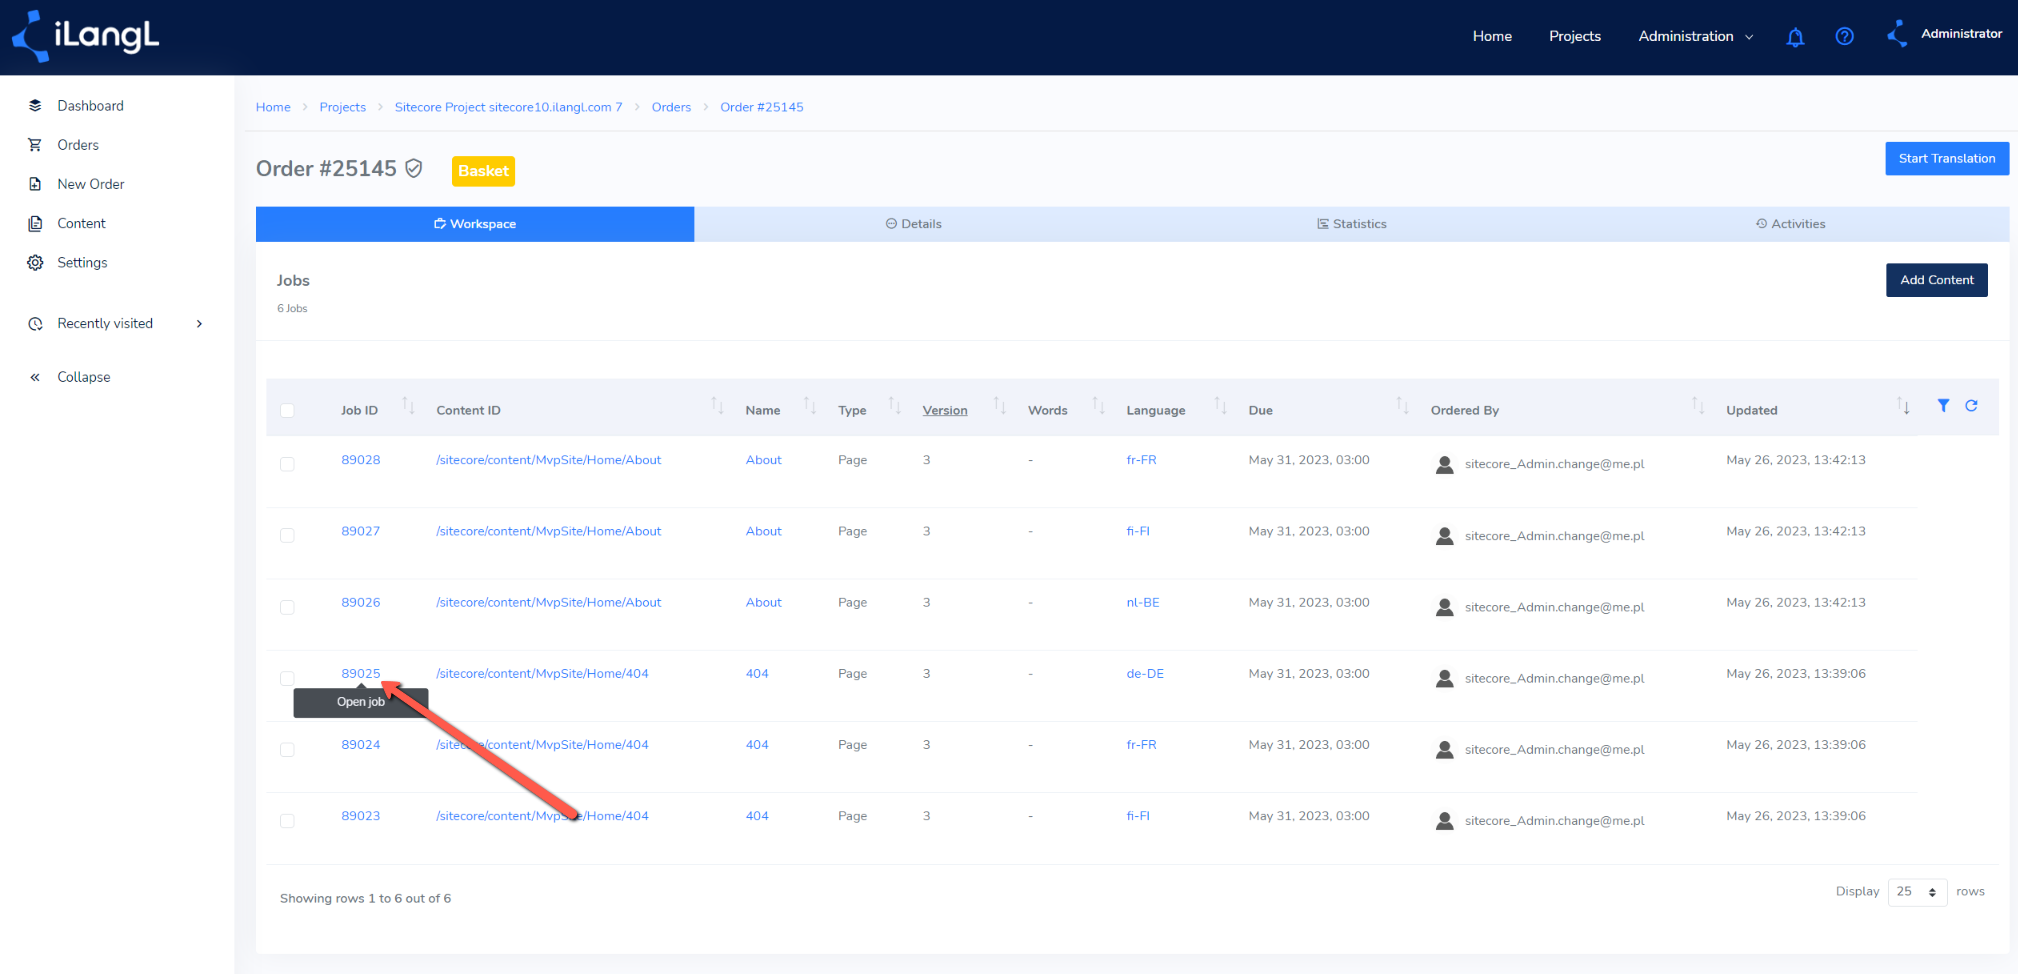Open Home breadcrumb link

[x=273, y=107]
